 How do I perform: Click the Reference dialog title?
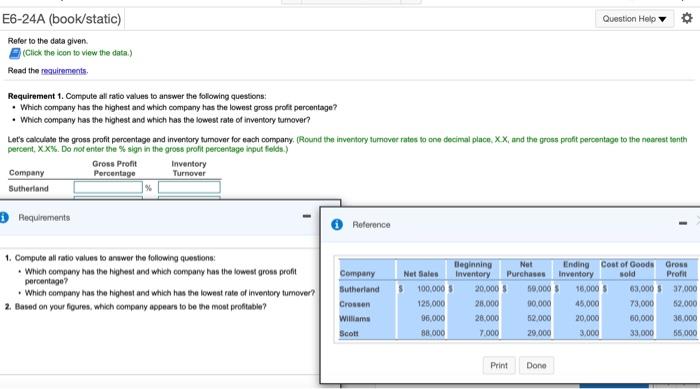pyautogui.click(x=371, y=225)
